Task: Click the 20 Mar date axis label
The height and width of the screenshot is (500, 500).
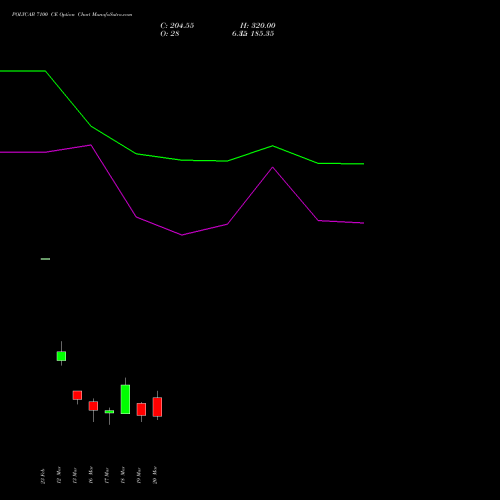Action: 155,475
